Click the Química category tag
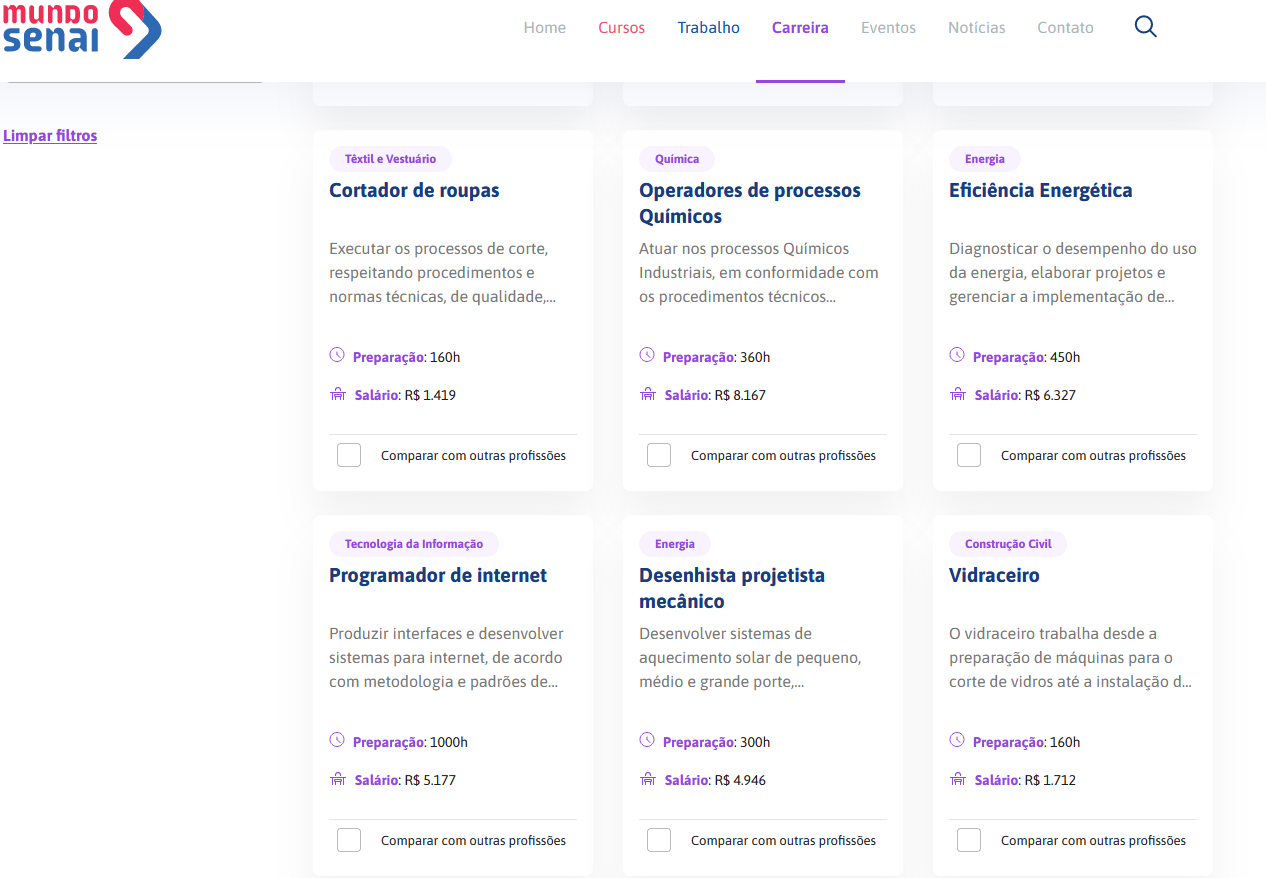1266x878 pixels. pos(677,159)
